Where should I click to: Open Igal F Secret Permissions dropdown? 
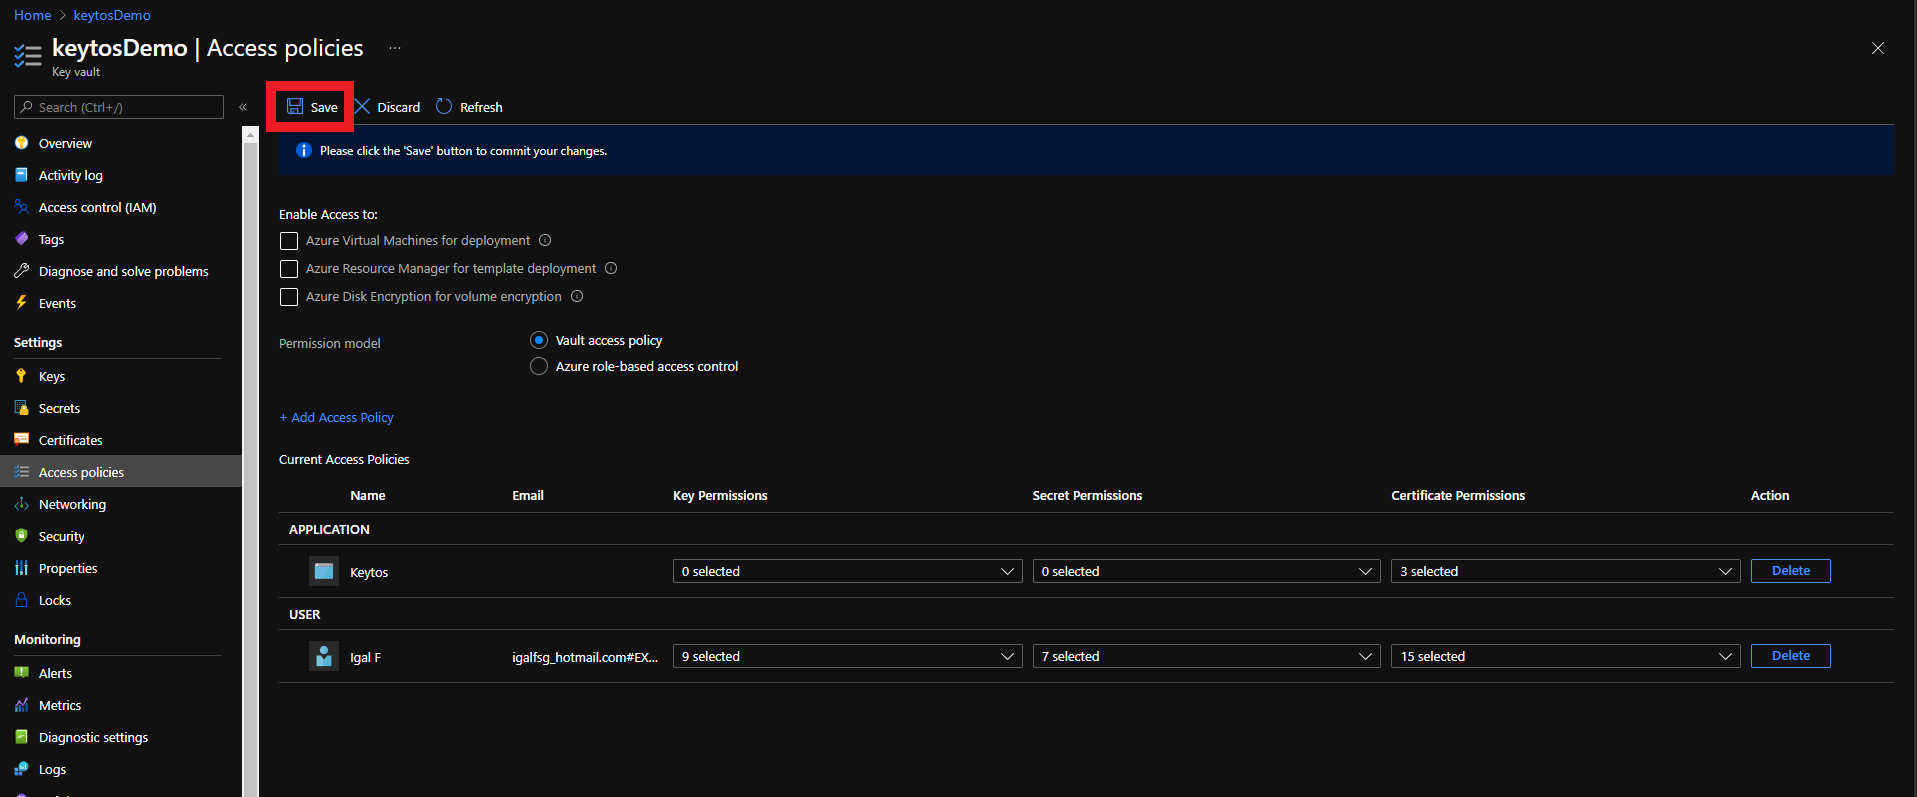1206,656
